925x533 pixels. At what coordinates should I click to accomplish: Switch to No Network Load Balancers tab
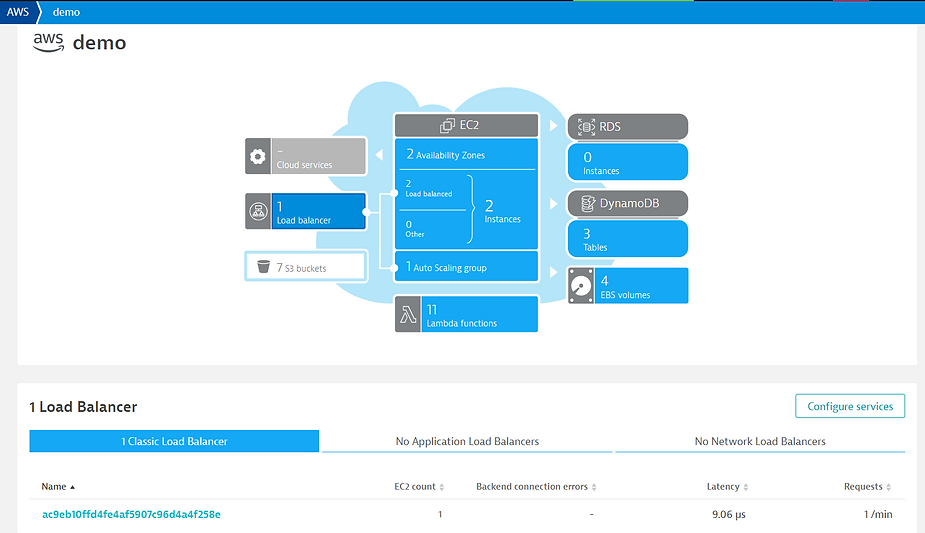pos(760,441)
